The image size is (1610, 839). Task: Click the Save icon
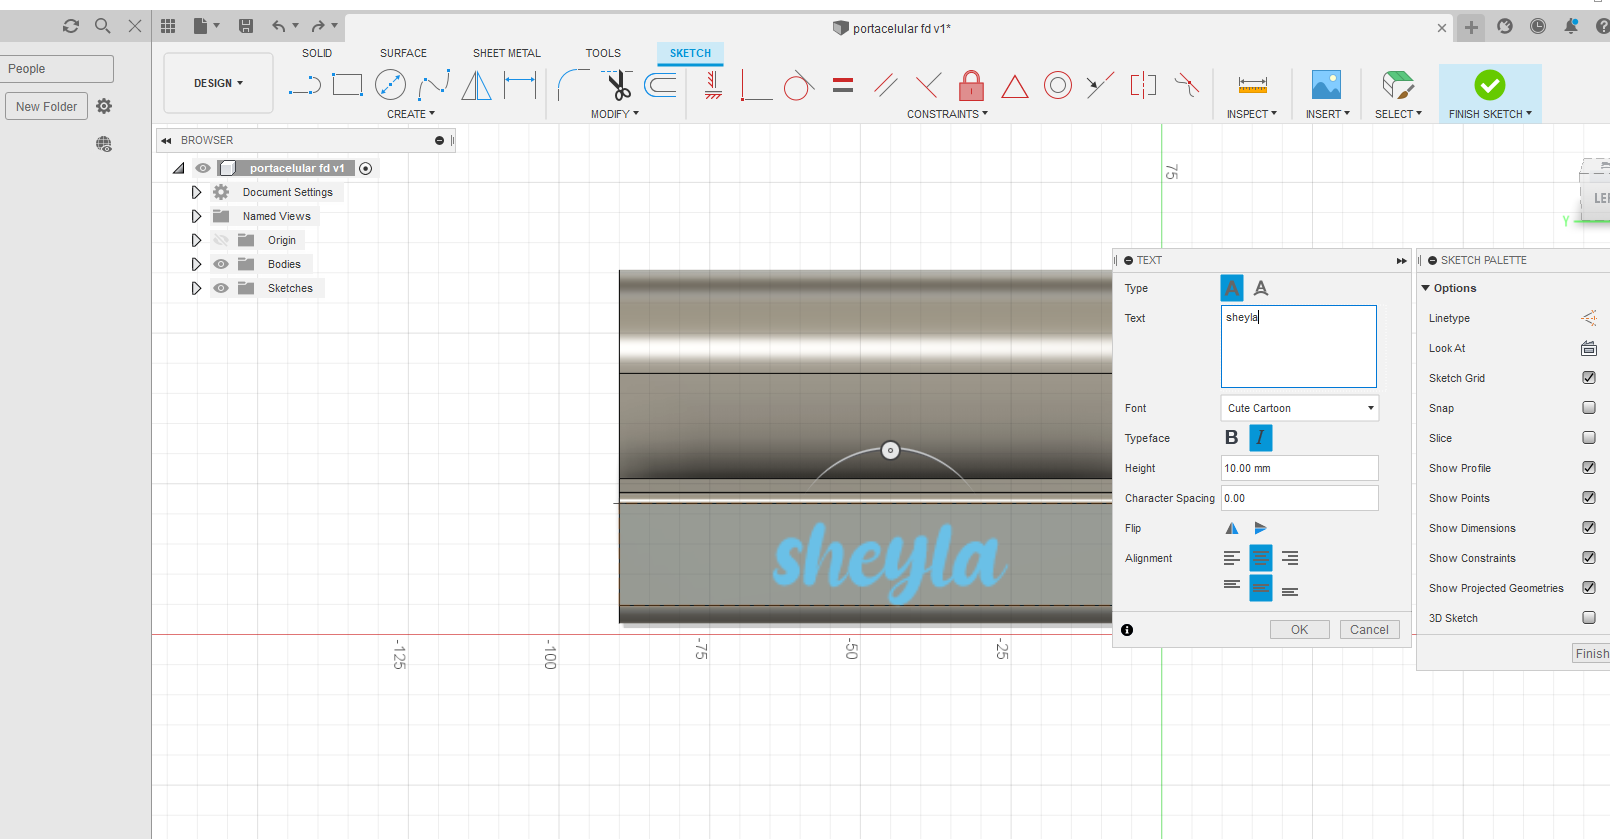pyautogui.click(x=246, y=26)
